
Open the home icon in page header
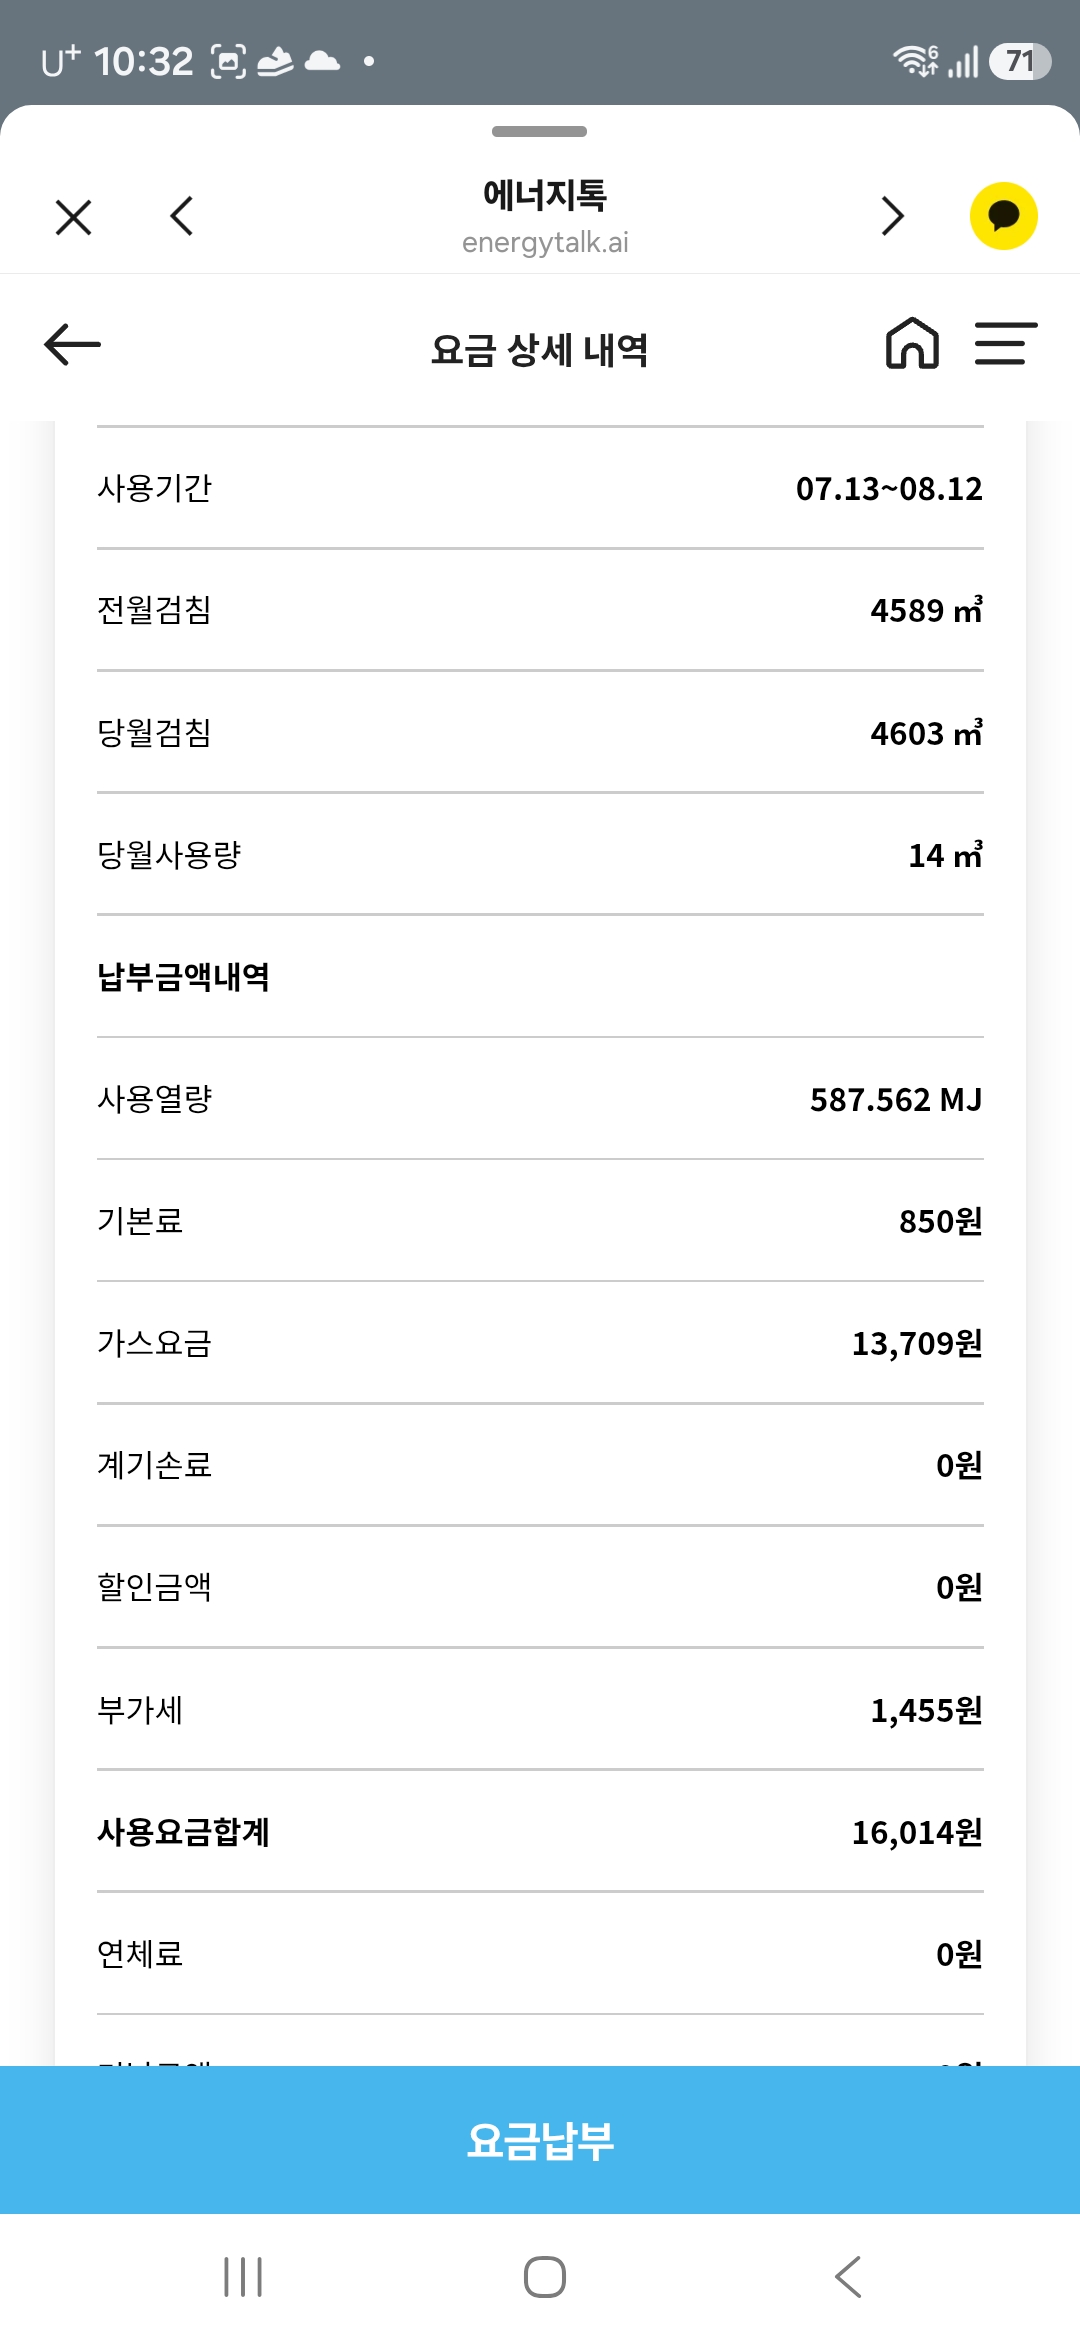(x=912, y=343)
